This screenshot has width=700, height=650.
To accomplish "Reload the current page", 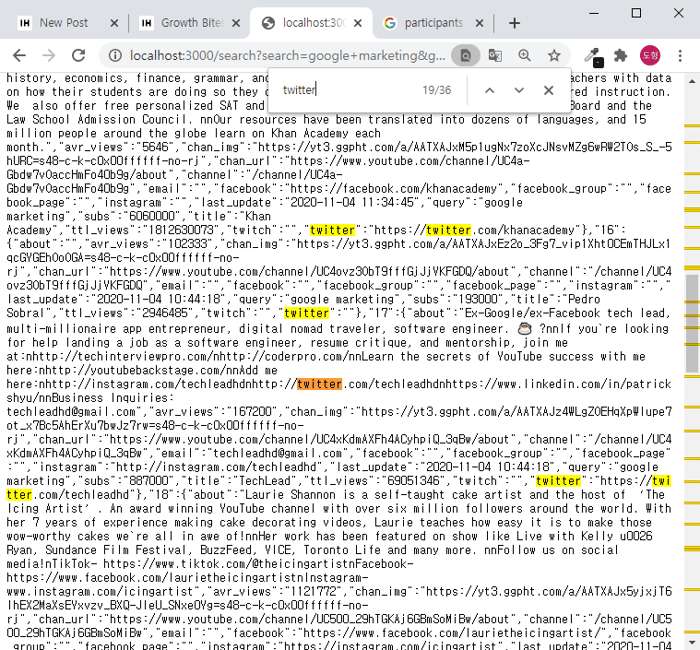I will click(x=79, y=56).
